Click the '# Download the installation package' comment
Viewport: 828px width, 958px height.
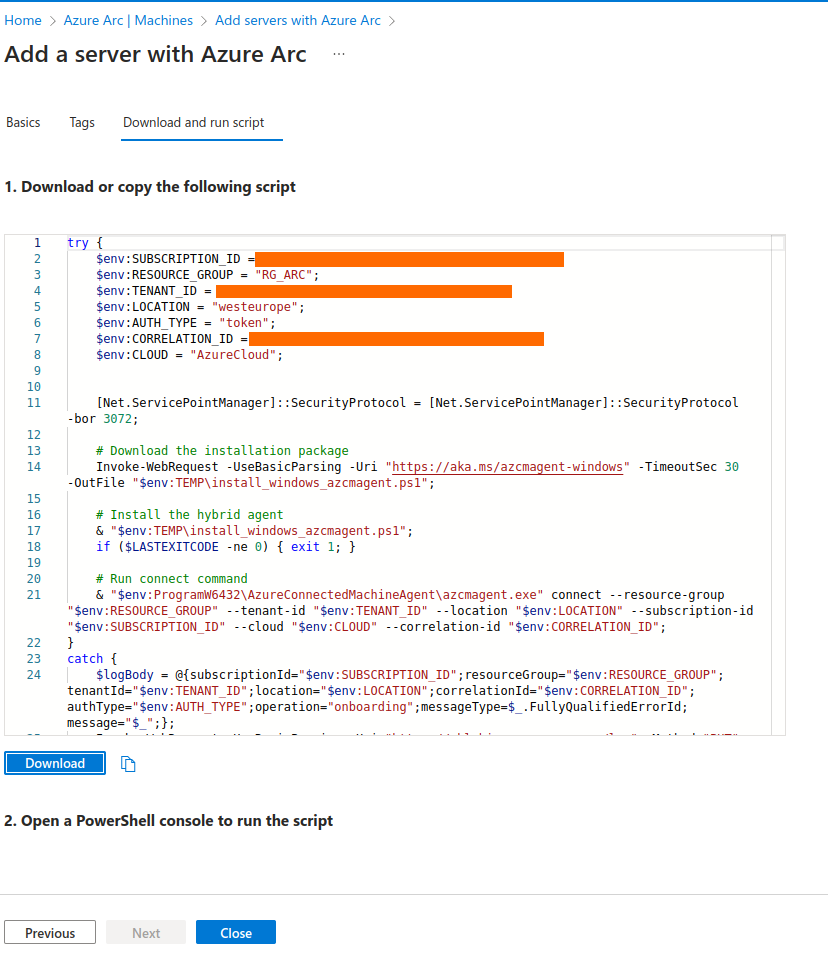point(222,451)
